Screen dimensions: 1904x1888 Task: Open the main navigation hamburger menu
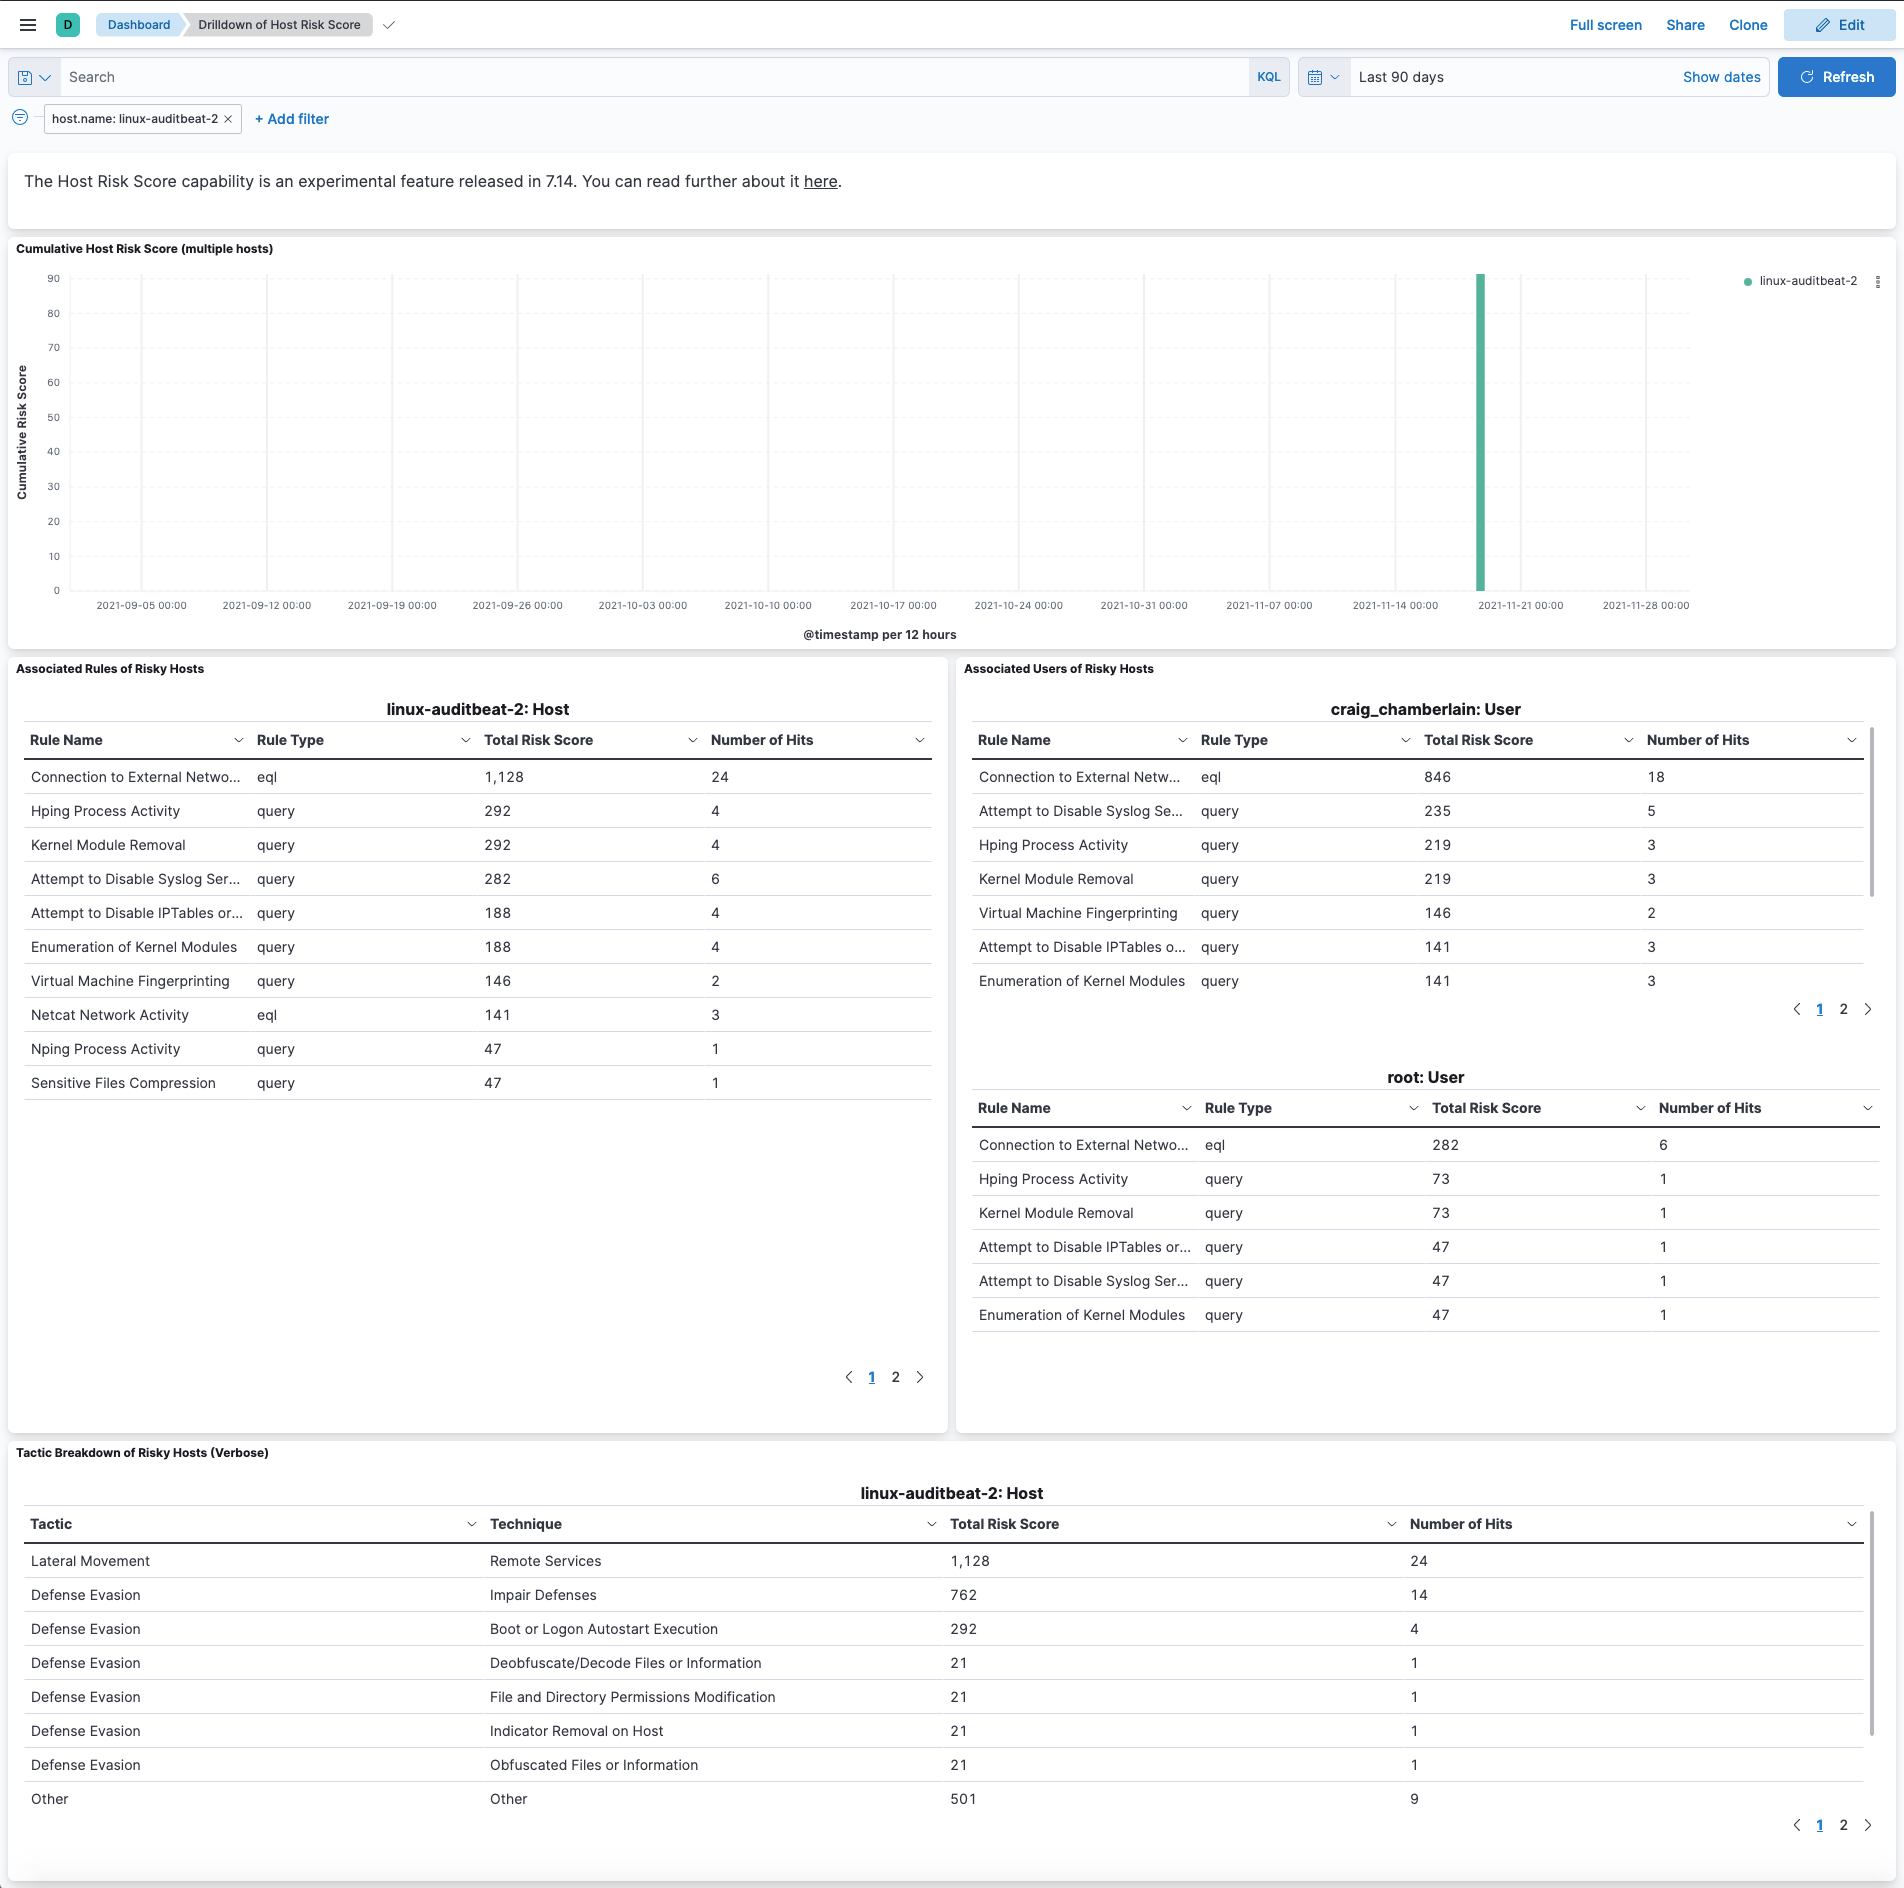[x=27, y=24]
